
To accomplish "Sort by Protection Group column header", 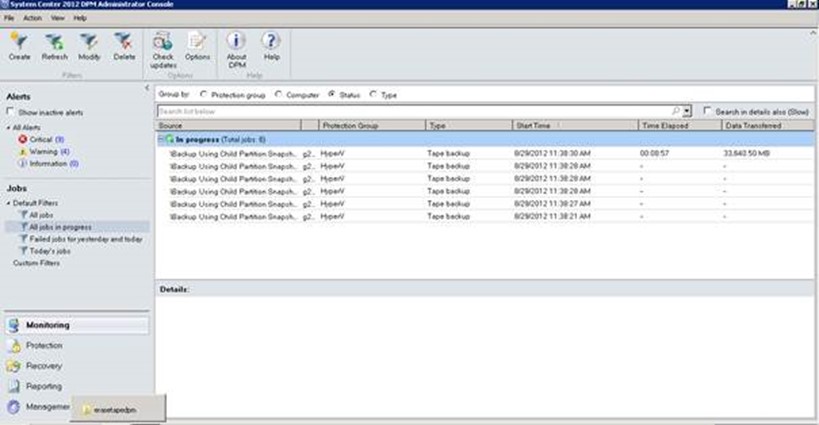I will click(372, 125).
